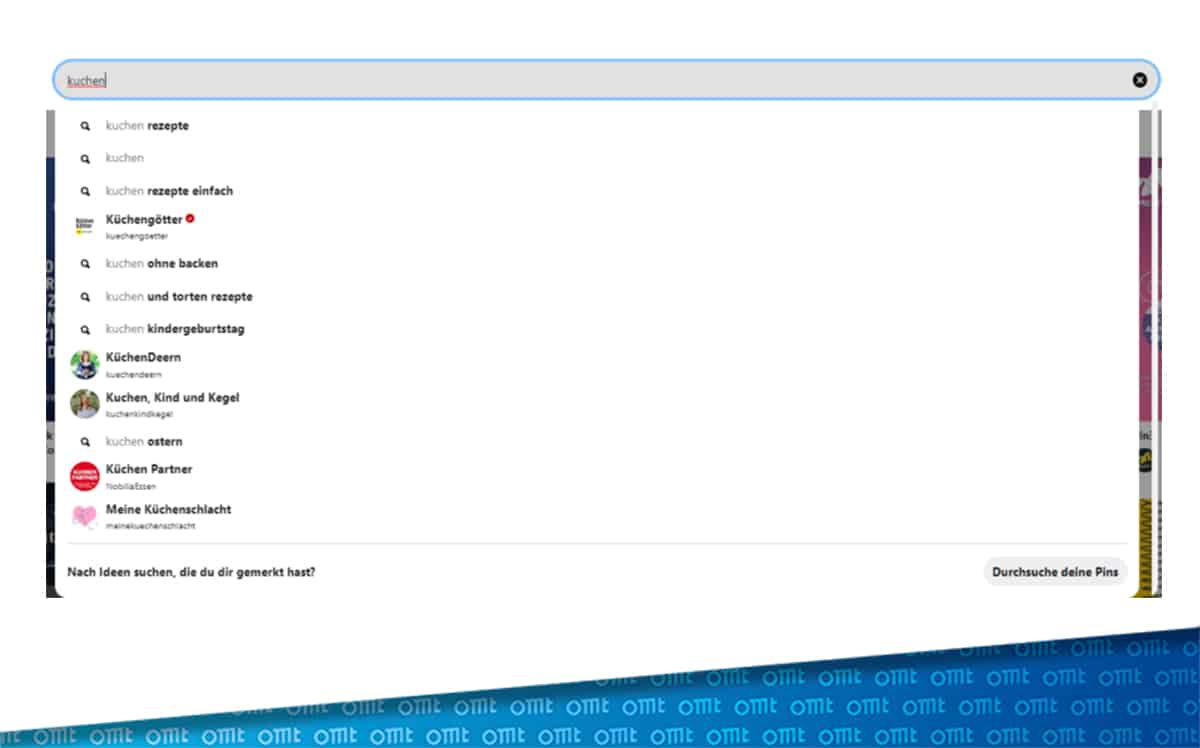The image size is (1200, 748).
Task: Select suggestion "kuchen rezepte"
Action: click(147, 126)
